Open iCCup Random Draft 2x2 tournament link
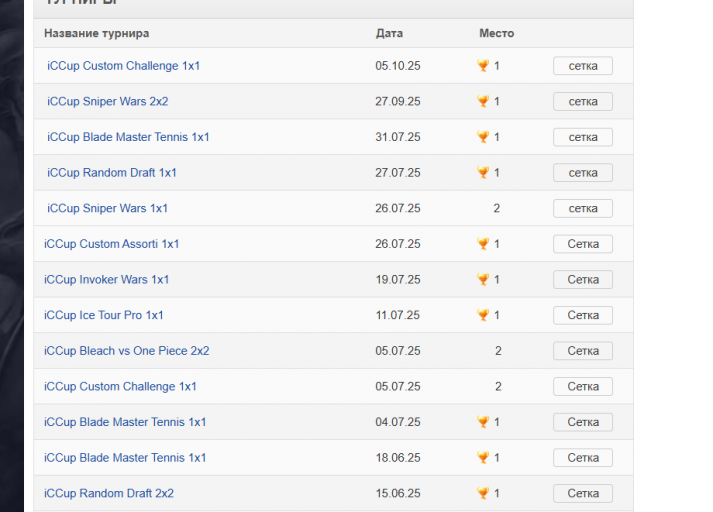713x512 pixels. pyautogui.click(x=109, y=493)
